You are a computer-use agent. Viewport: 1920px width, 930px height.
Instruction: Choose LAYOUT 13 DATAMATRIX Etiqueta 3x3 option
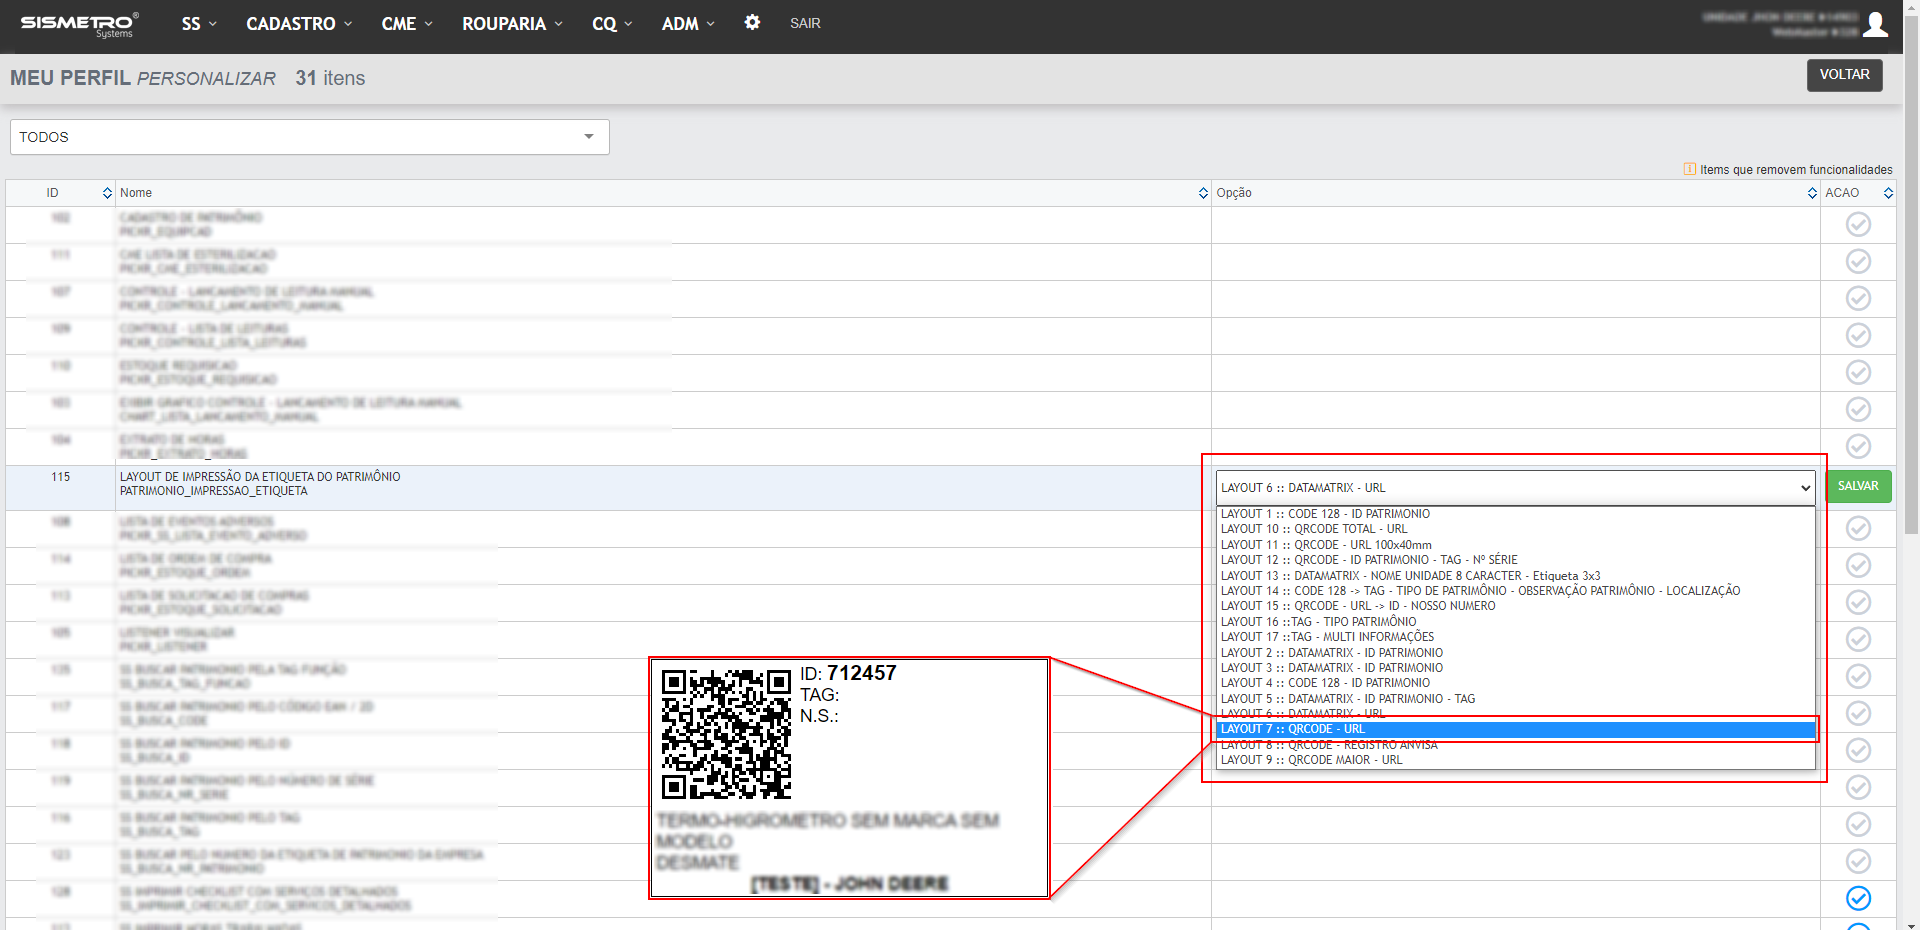tap(1516, 576)
